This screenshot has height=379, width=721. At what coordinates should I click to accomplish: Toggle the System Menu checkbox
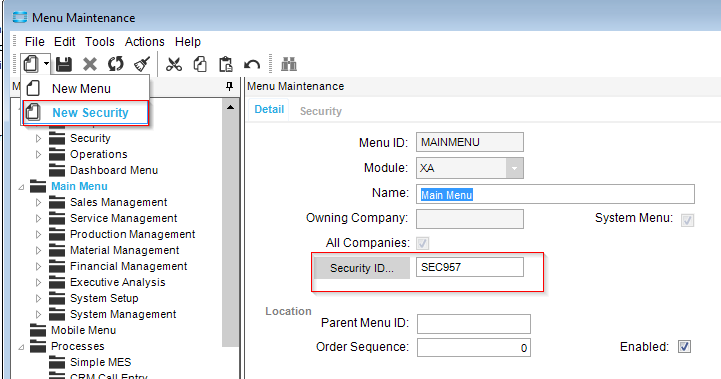tap(687, 220)
